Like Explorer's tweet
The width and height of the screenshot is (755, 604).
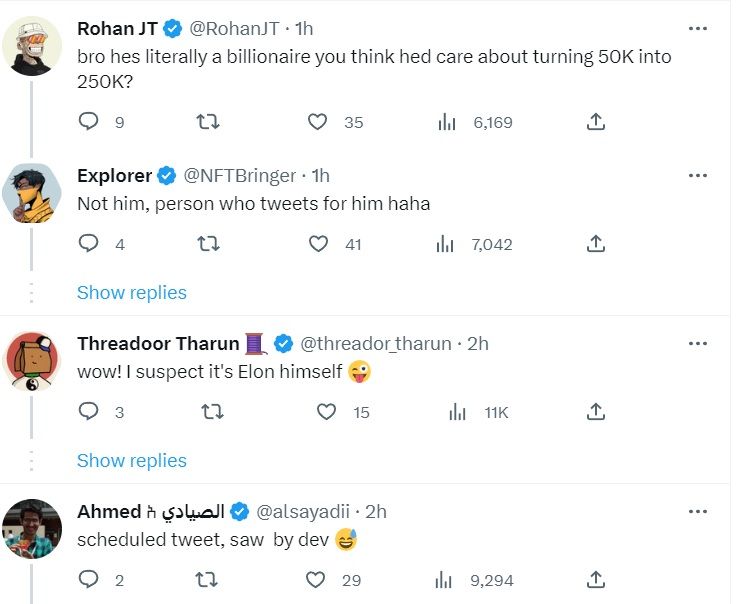pos(318,243)
